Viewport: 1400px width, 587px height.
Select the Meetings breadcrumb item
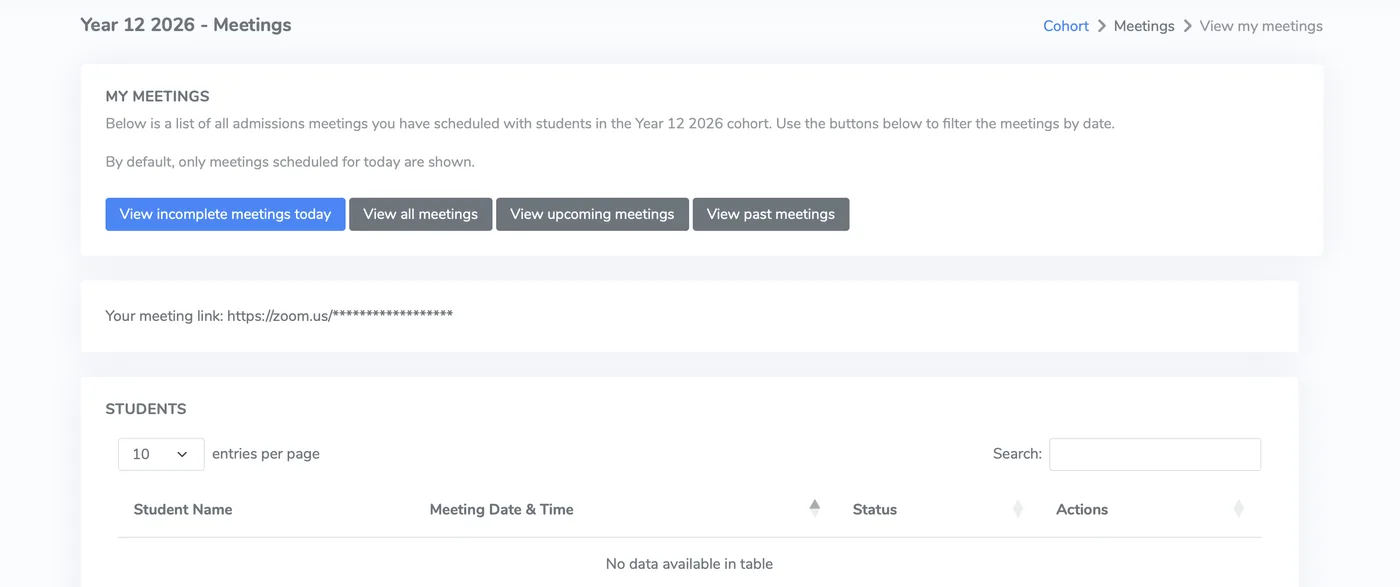[x=1144, y=26]
